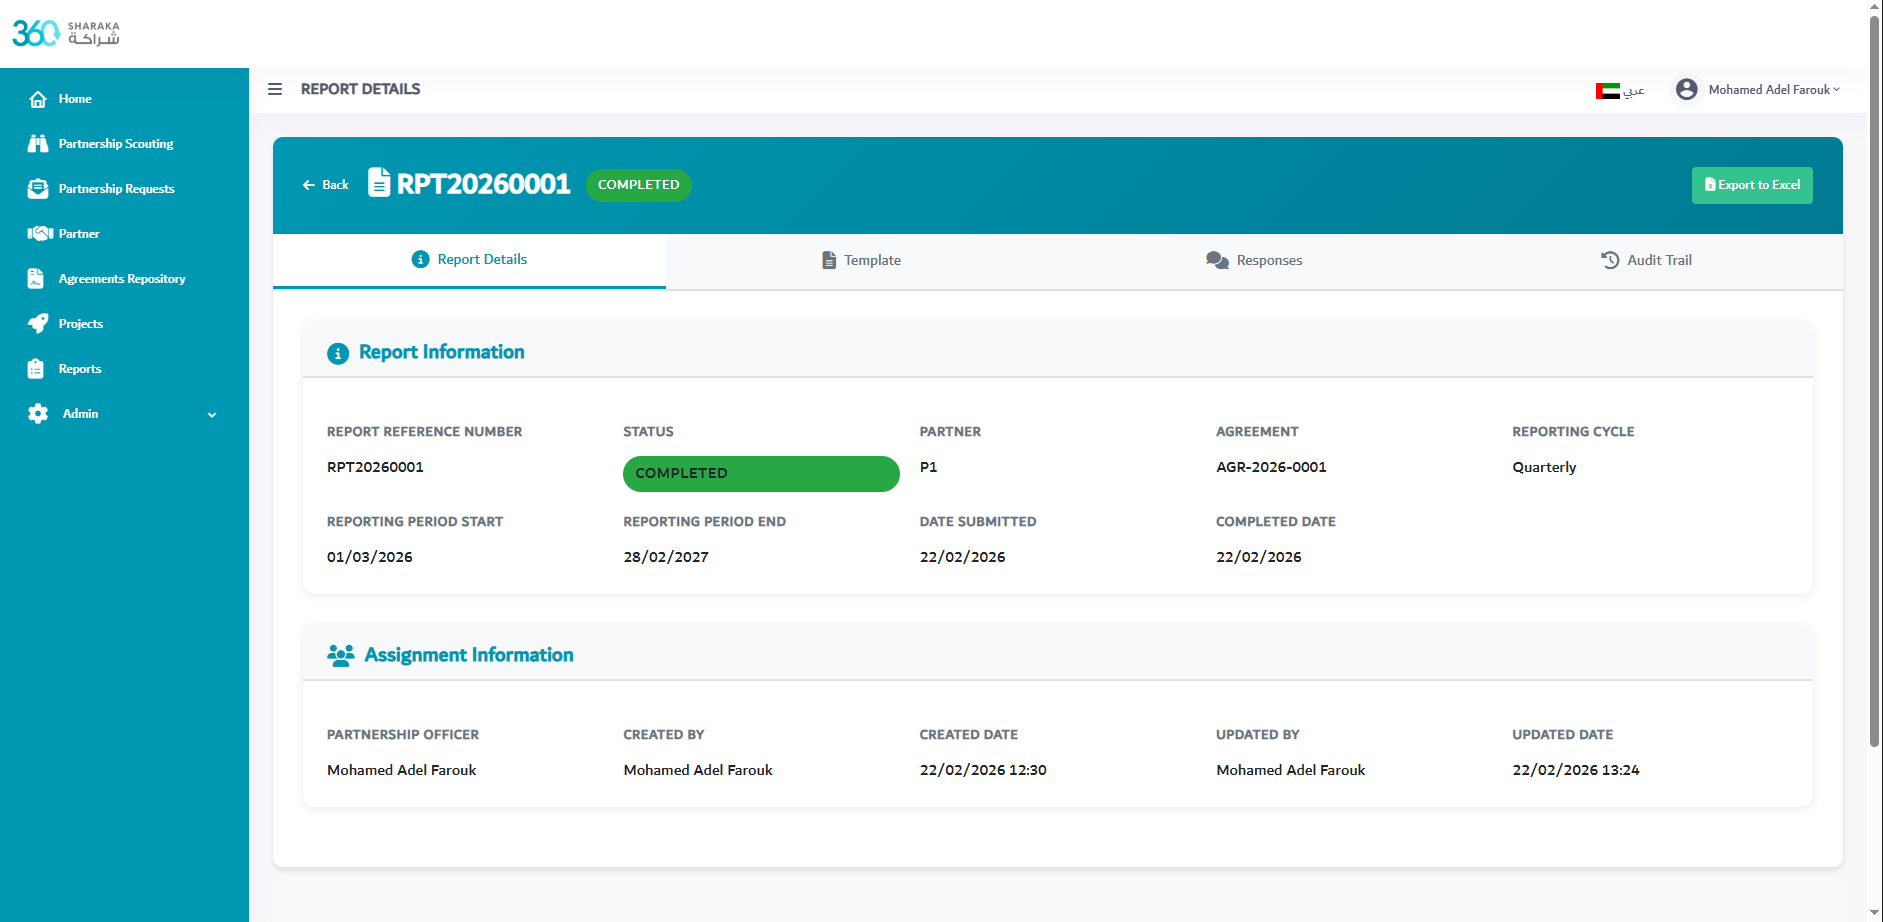Expand the Admin submenu chevron
This screenshot has width=1883, height=922.
click(212, 415)
